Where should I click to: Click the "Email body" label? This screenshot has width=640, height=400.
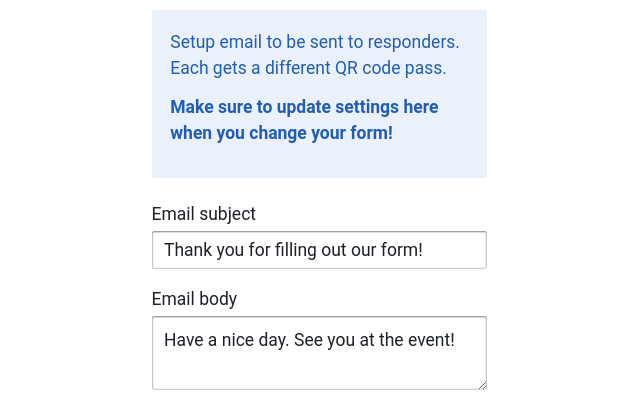(194, 299)
